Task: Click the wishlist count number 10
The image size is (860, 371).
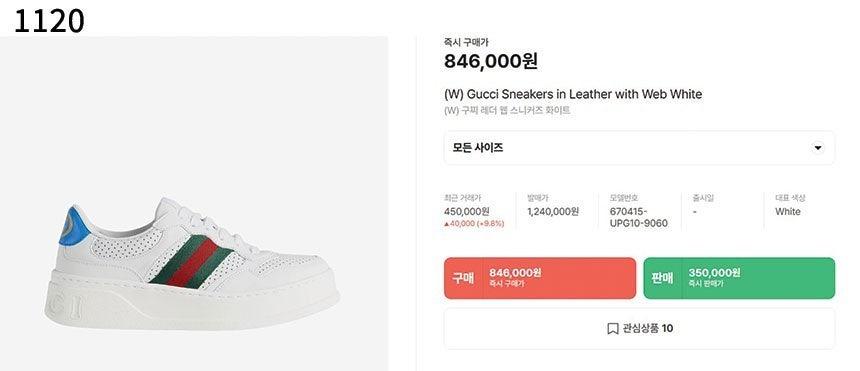Action: click(667, 329)
